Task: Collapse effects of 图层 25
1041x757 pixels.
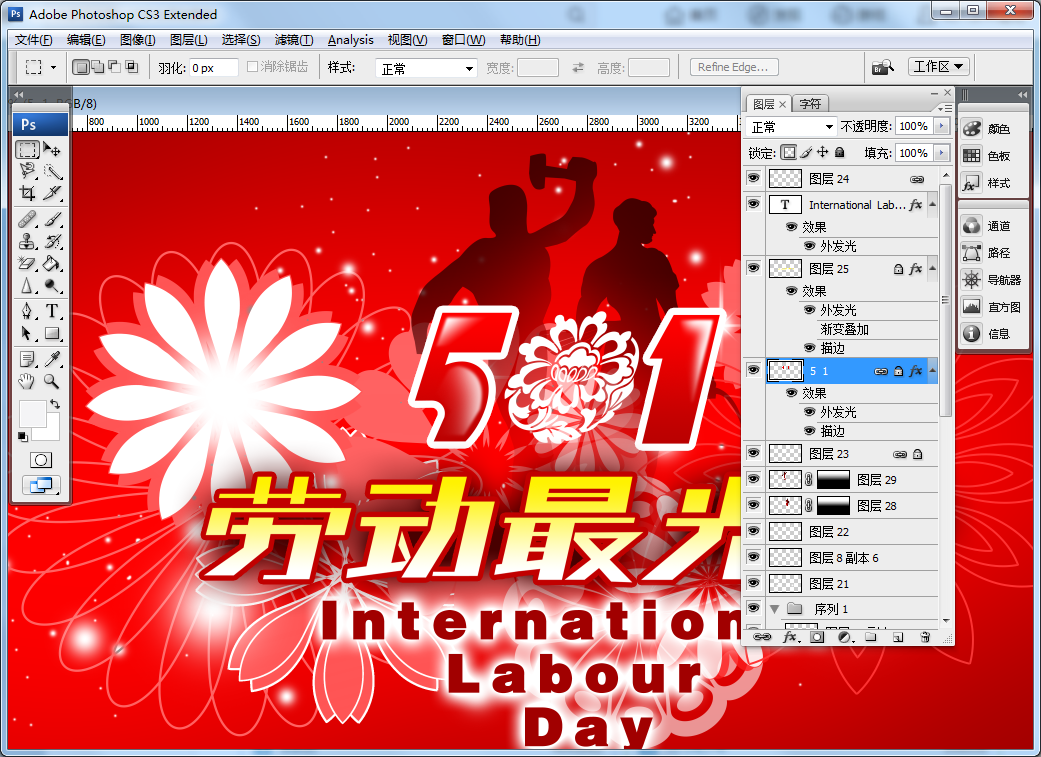Action: [x=932, y=268]
